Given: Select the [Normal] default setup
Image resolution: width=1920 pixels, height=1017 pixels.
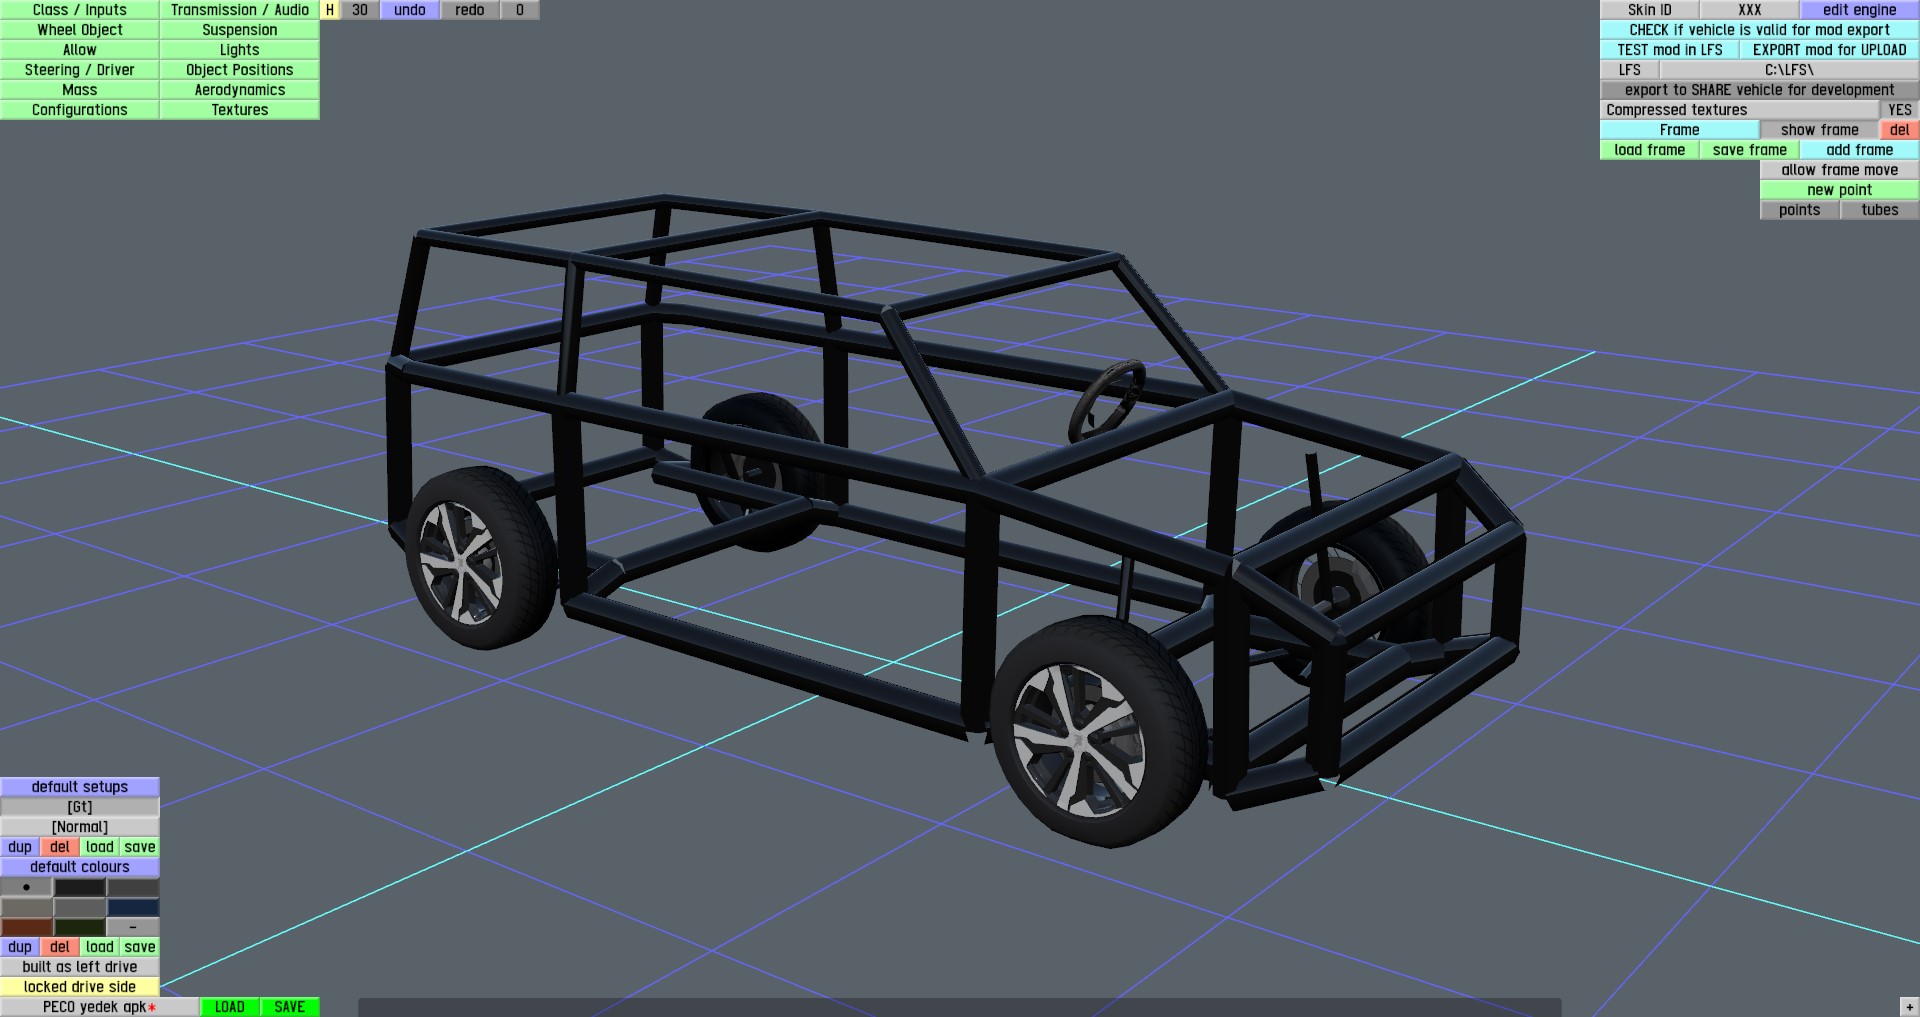Looking at the screenshot, I should point(80,827).
